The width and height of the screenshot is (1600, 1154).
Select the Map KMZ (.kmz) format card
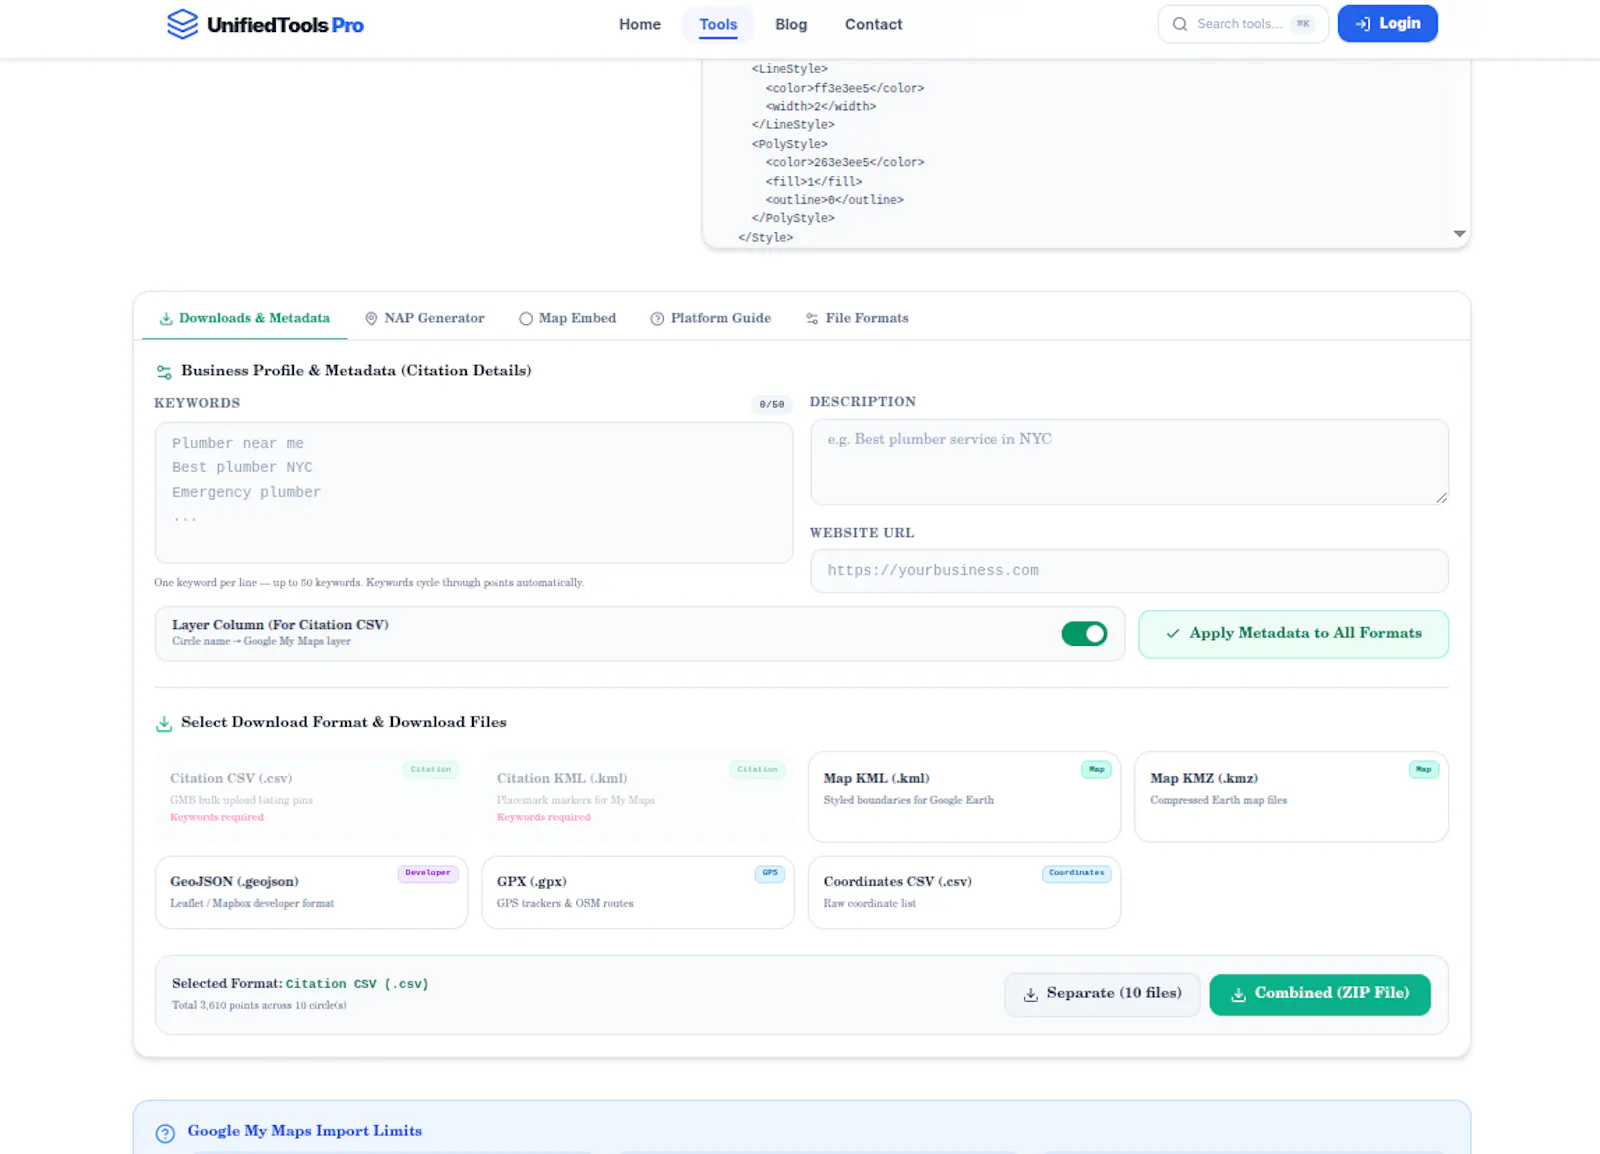click(1291, 797)
